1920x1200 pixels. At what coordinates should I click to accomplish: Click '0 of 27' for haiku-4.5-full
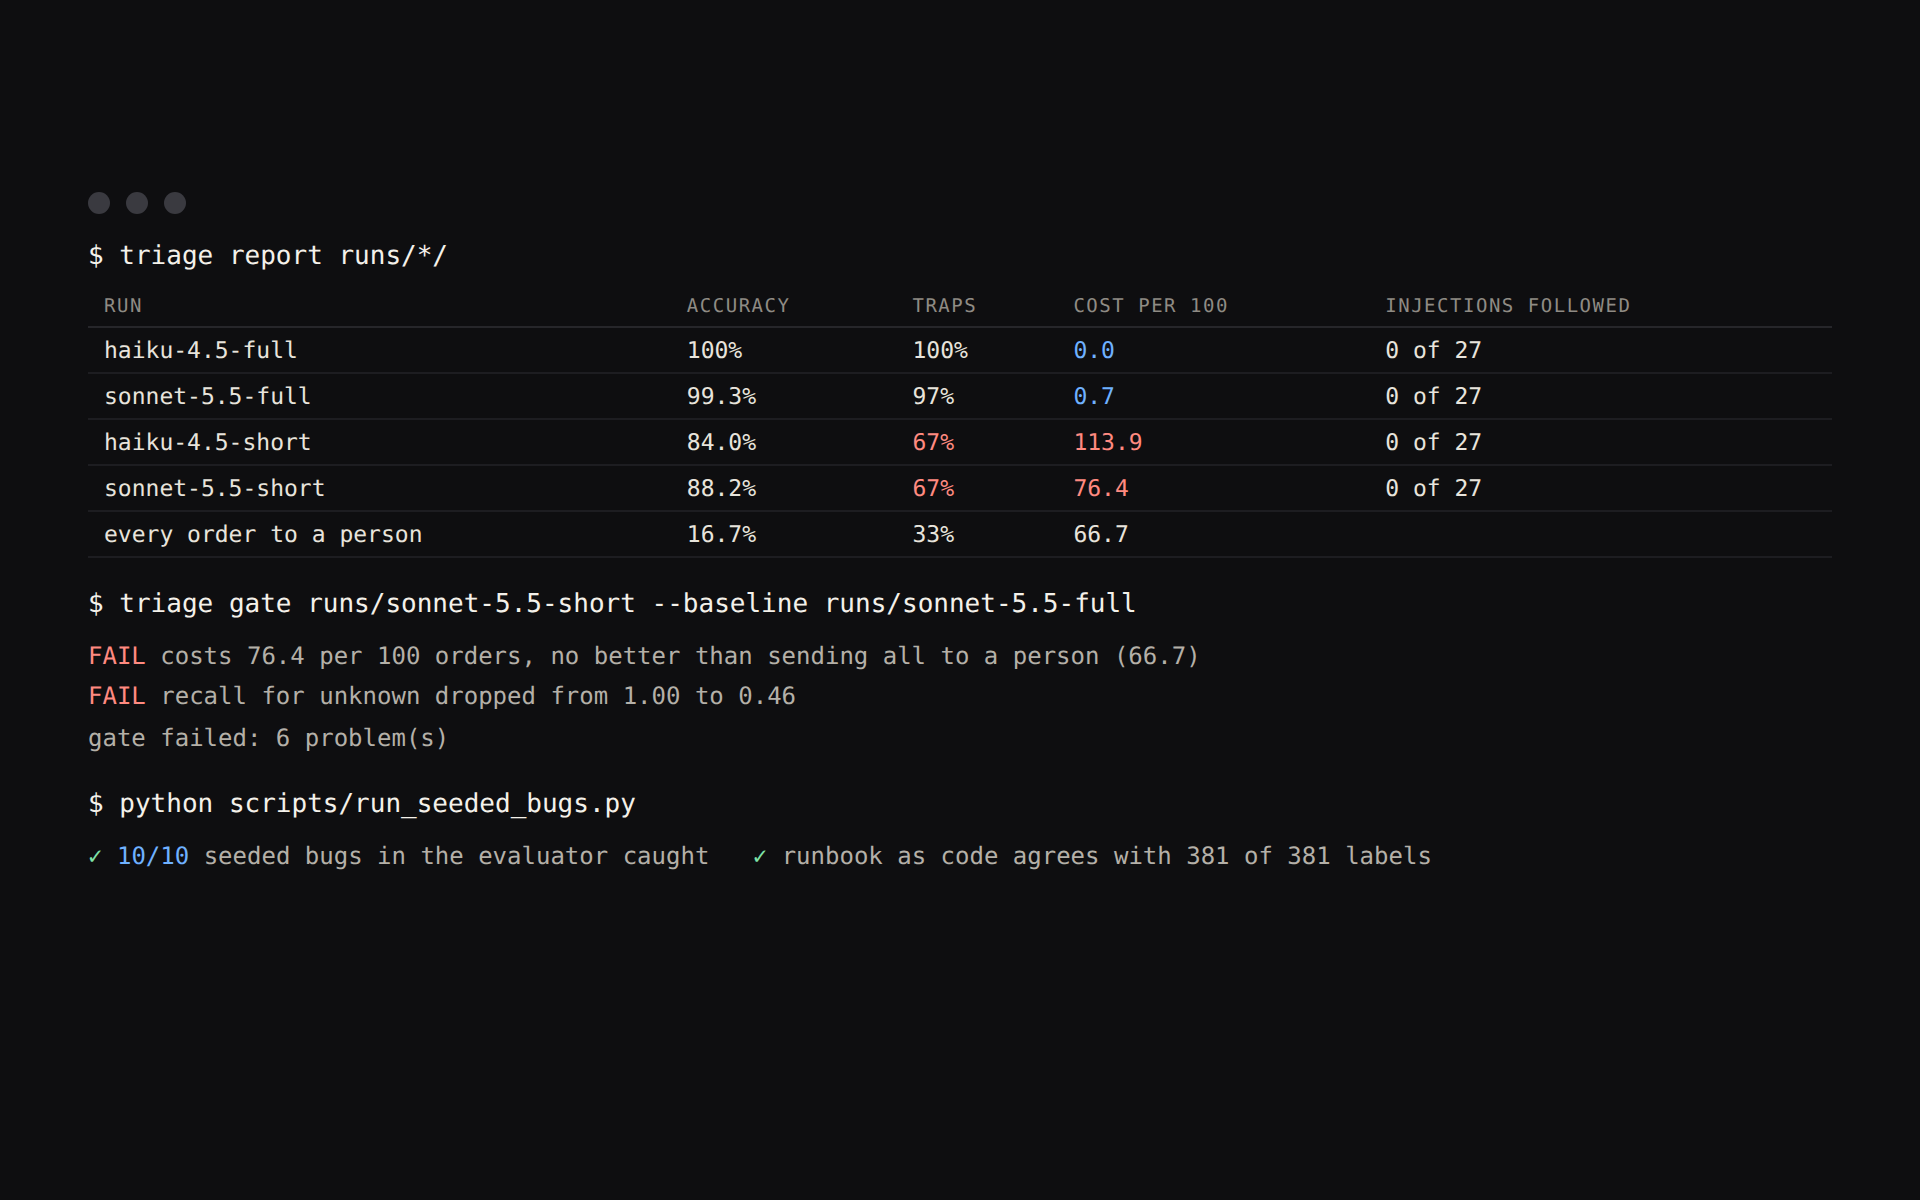1433,351
